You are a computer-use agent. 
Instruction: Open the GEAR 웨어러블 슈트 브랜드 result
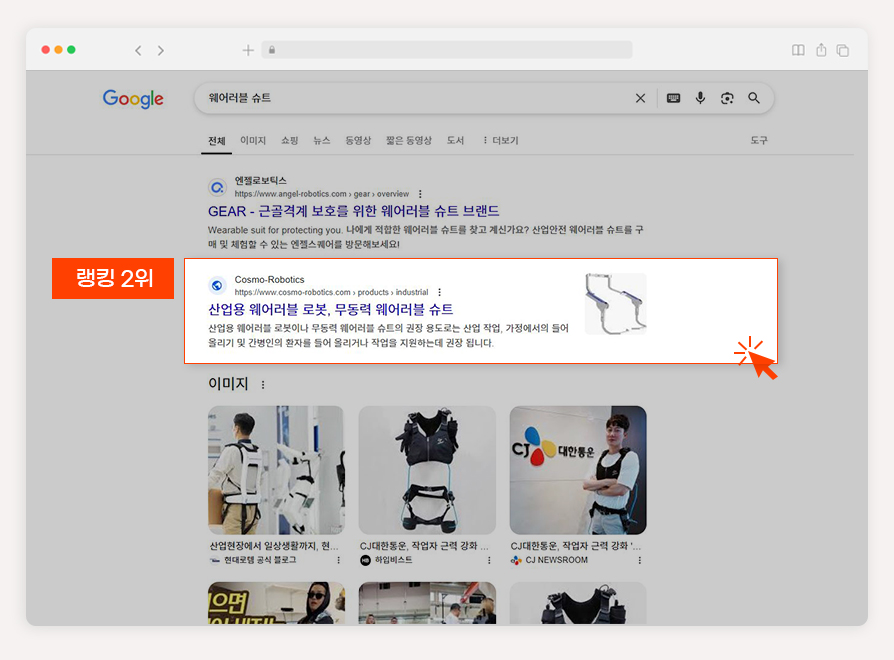pos(353,211)
